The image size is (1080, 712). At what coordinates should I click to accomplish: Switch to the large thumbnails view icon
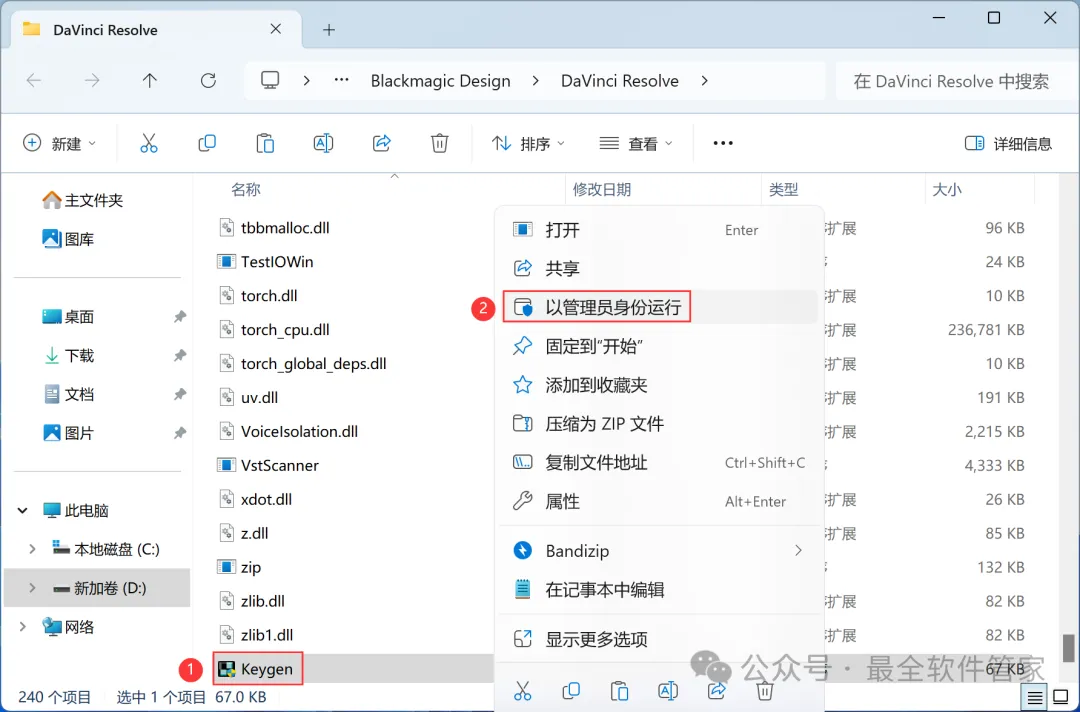point(1061,698)
